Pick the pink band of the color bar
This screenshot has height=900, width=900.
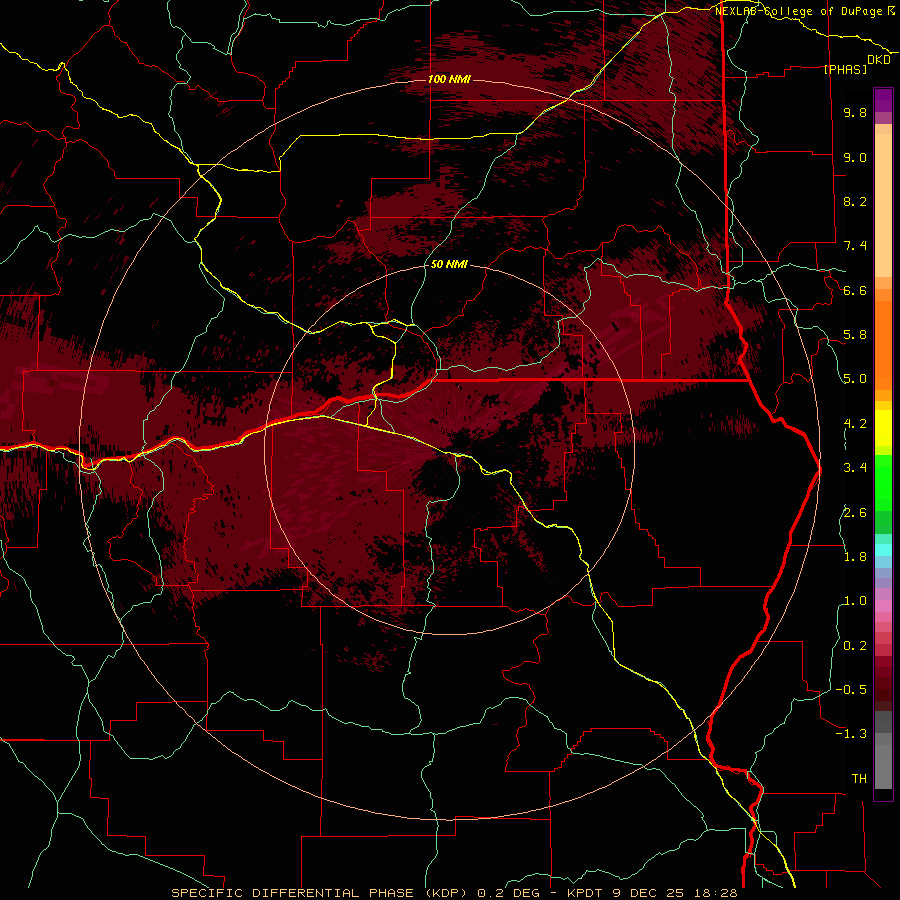click(883, 606)
